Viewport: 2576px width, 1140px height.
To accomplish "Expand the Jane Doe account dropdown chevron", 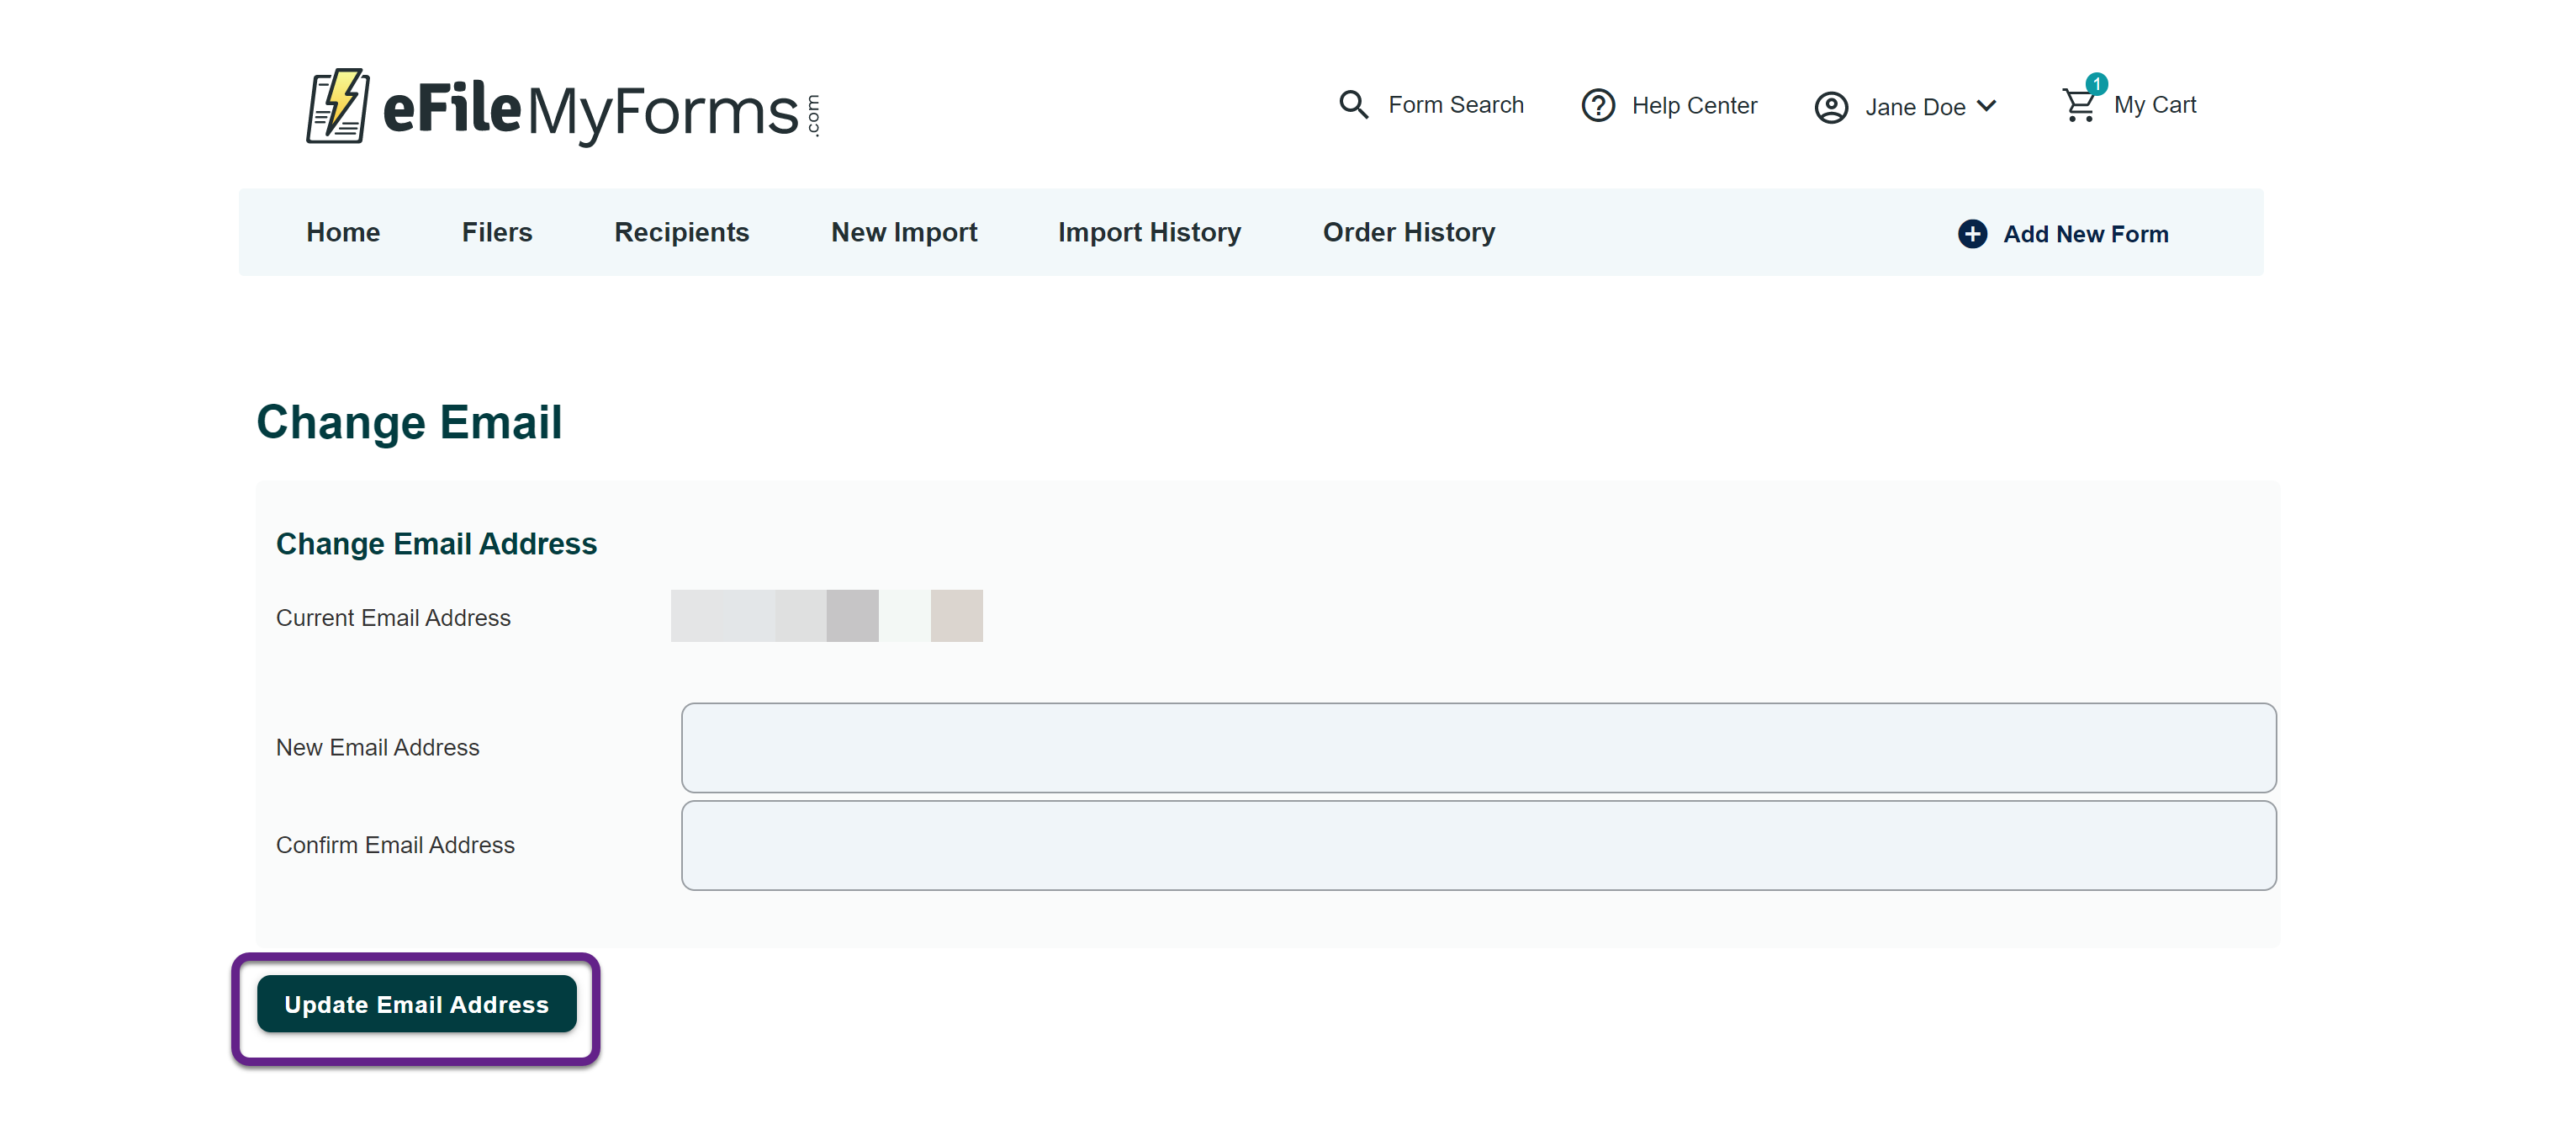I will point(1987,106).
